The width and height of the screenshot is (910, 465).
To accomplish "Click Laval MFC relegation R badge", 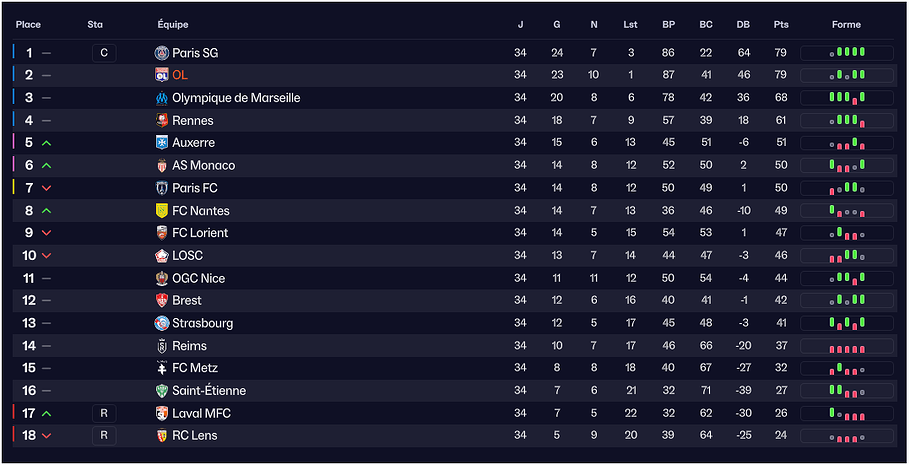I will coord(104,413).
